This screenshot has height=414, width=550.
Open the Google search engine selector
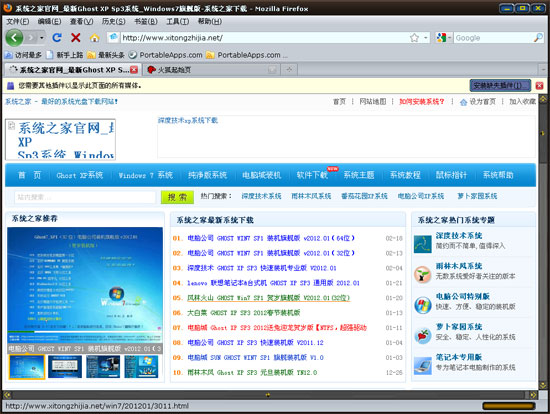(x=443, y=38)
